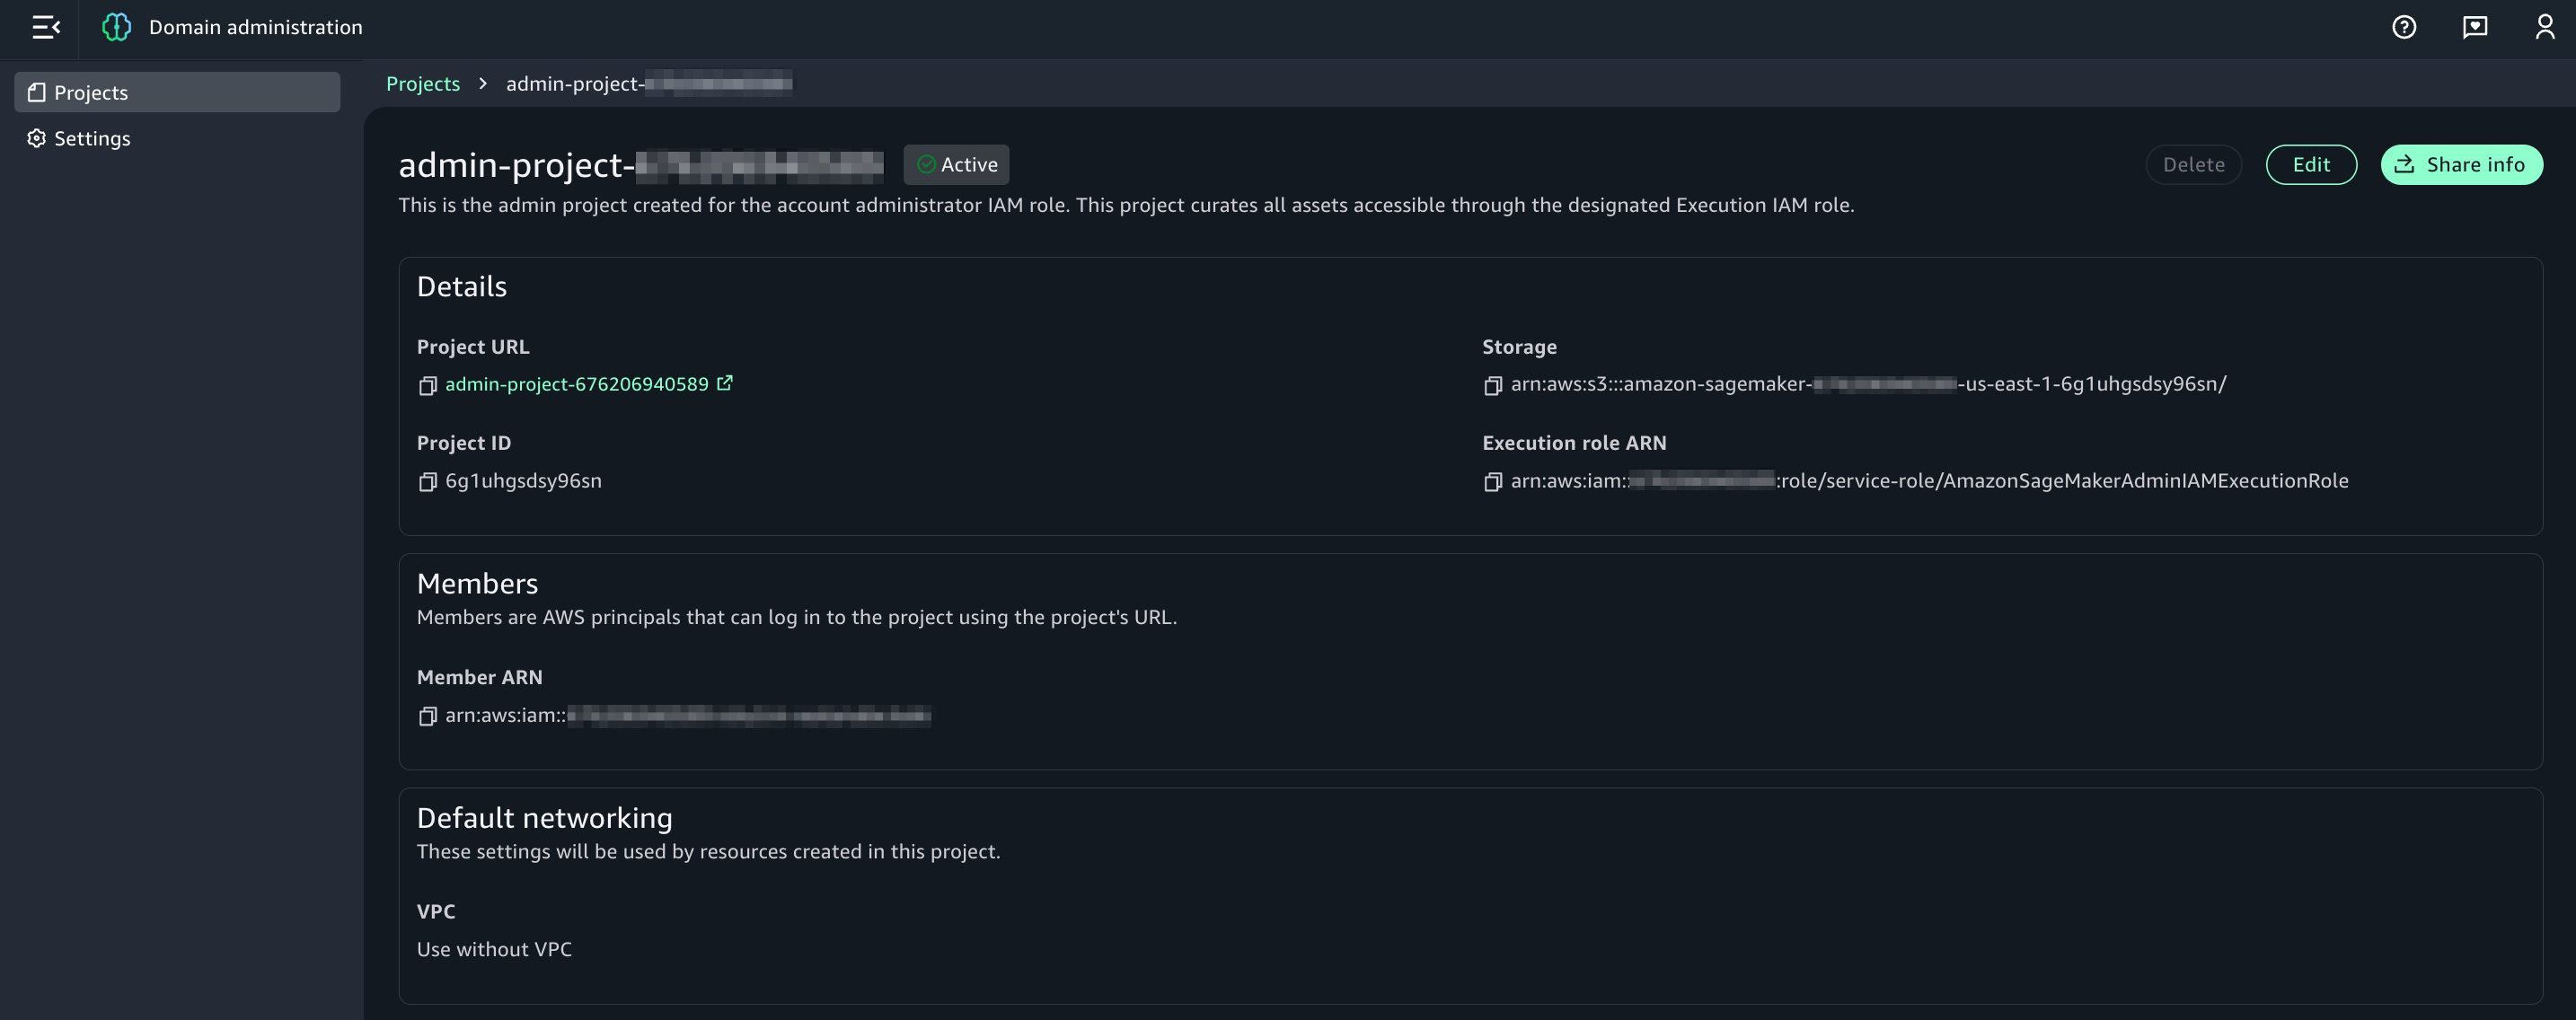Go to Projects breadcrumb link

(x=423, y=83)
